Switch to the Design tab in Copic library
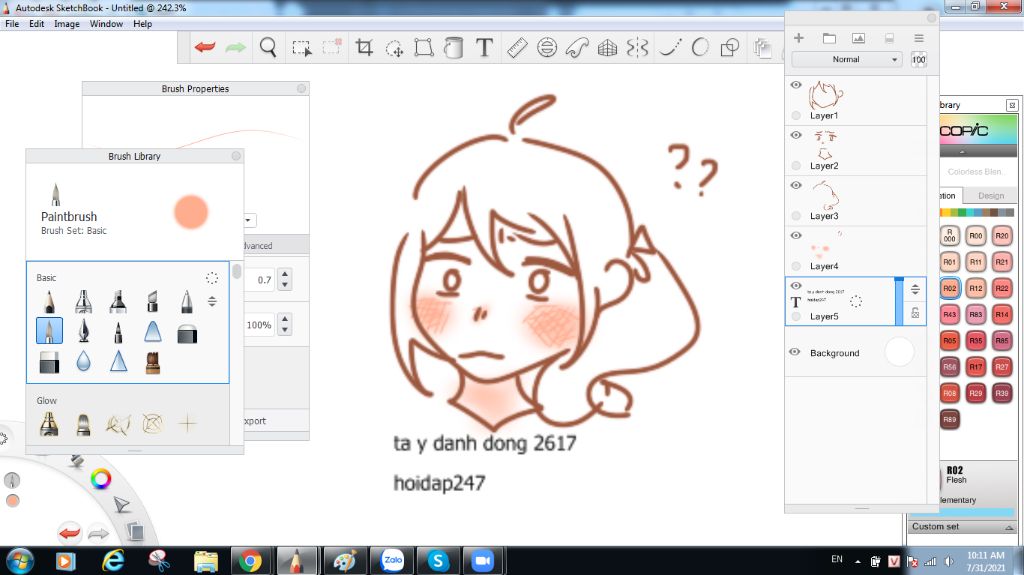The width and height of the screenshot is (1024, 575). [991, 195]
